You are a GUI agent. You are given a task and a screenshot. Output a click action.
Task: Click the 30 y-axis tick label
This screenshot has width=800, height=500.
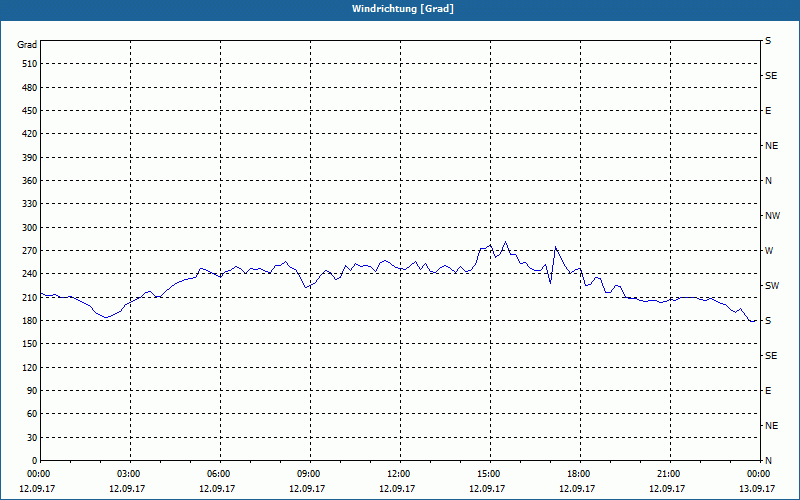click(32, 438)
